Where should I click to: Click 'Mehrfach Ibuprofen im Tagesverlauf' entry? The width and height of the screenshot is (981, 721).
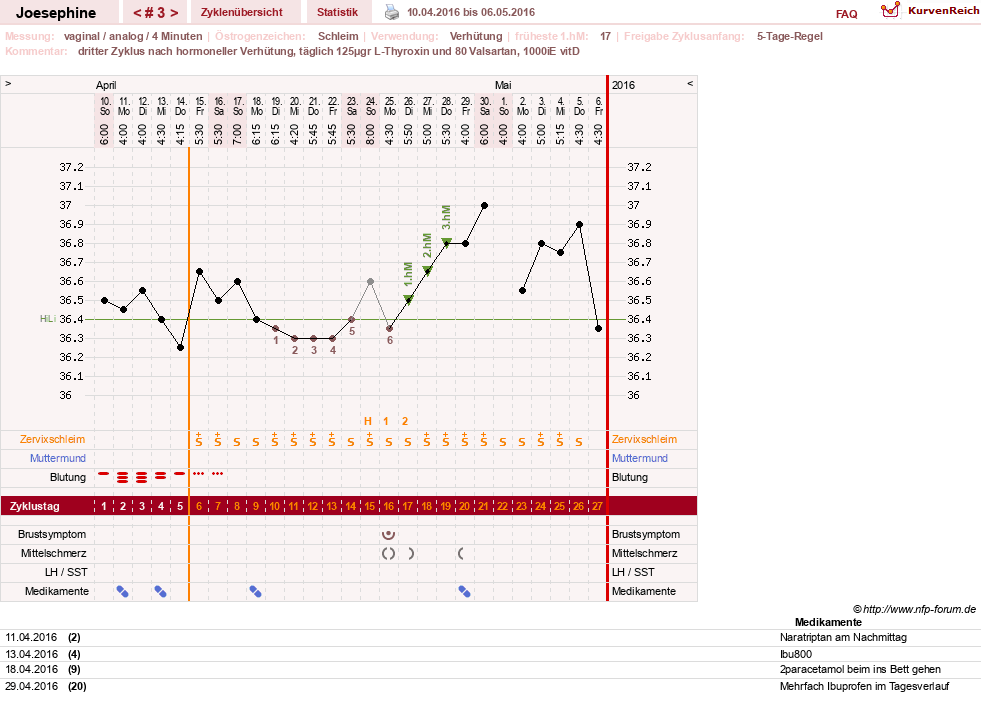864,687
